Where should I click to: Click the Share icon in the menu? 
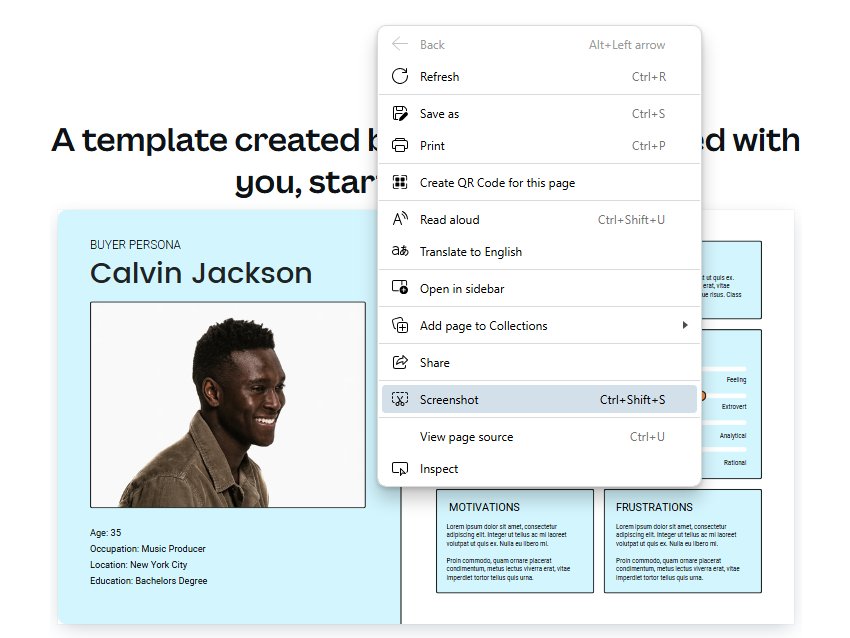click(x=400, y=362)
